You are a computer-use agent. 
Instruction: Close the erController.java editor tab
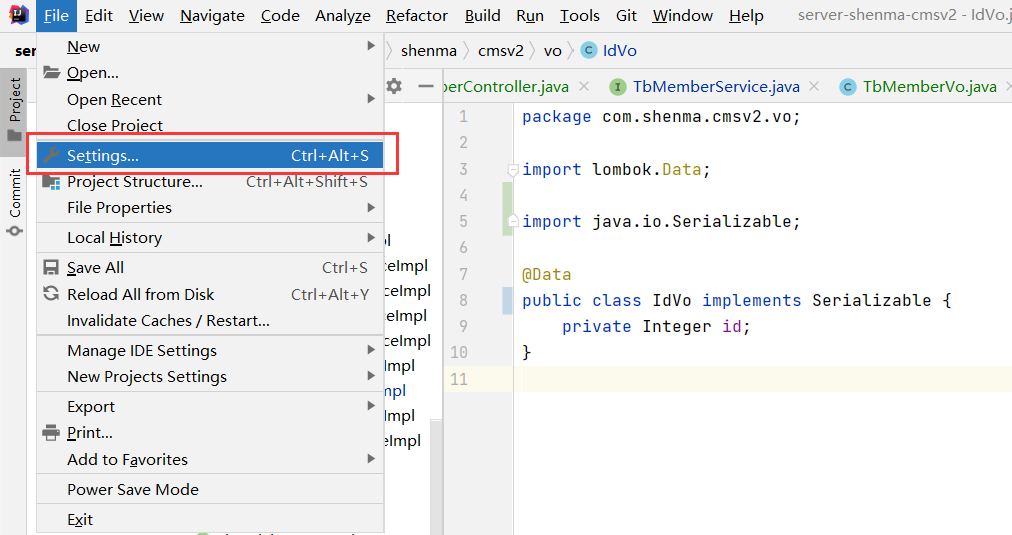click(583, 86)
